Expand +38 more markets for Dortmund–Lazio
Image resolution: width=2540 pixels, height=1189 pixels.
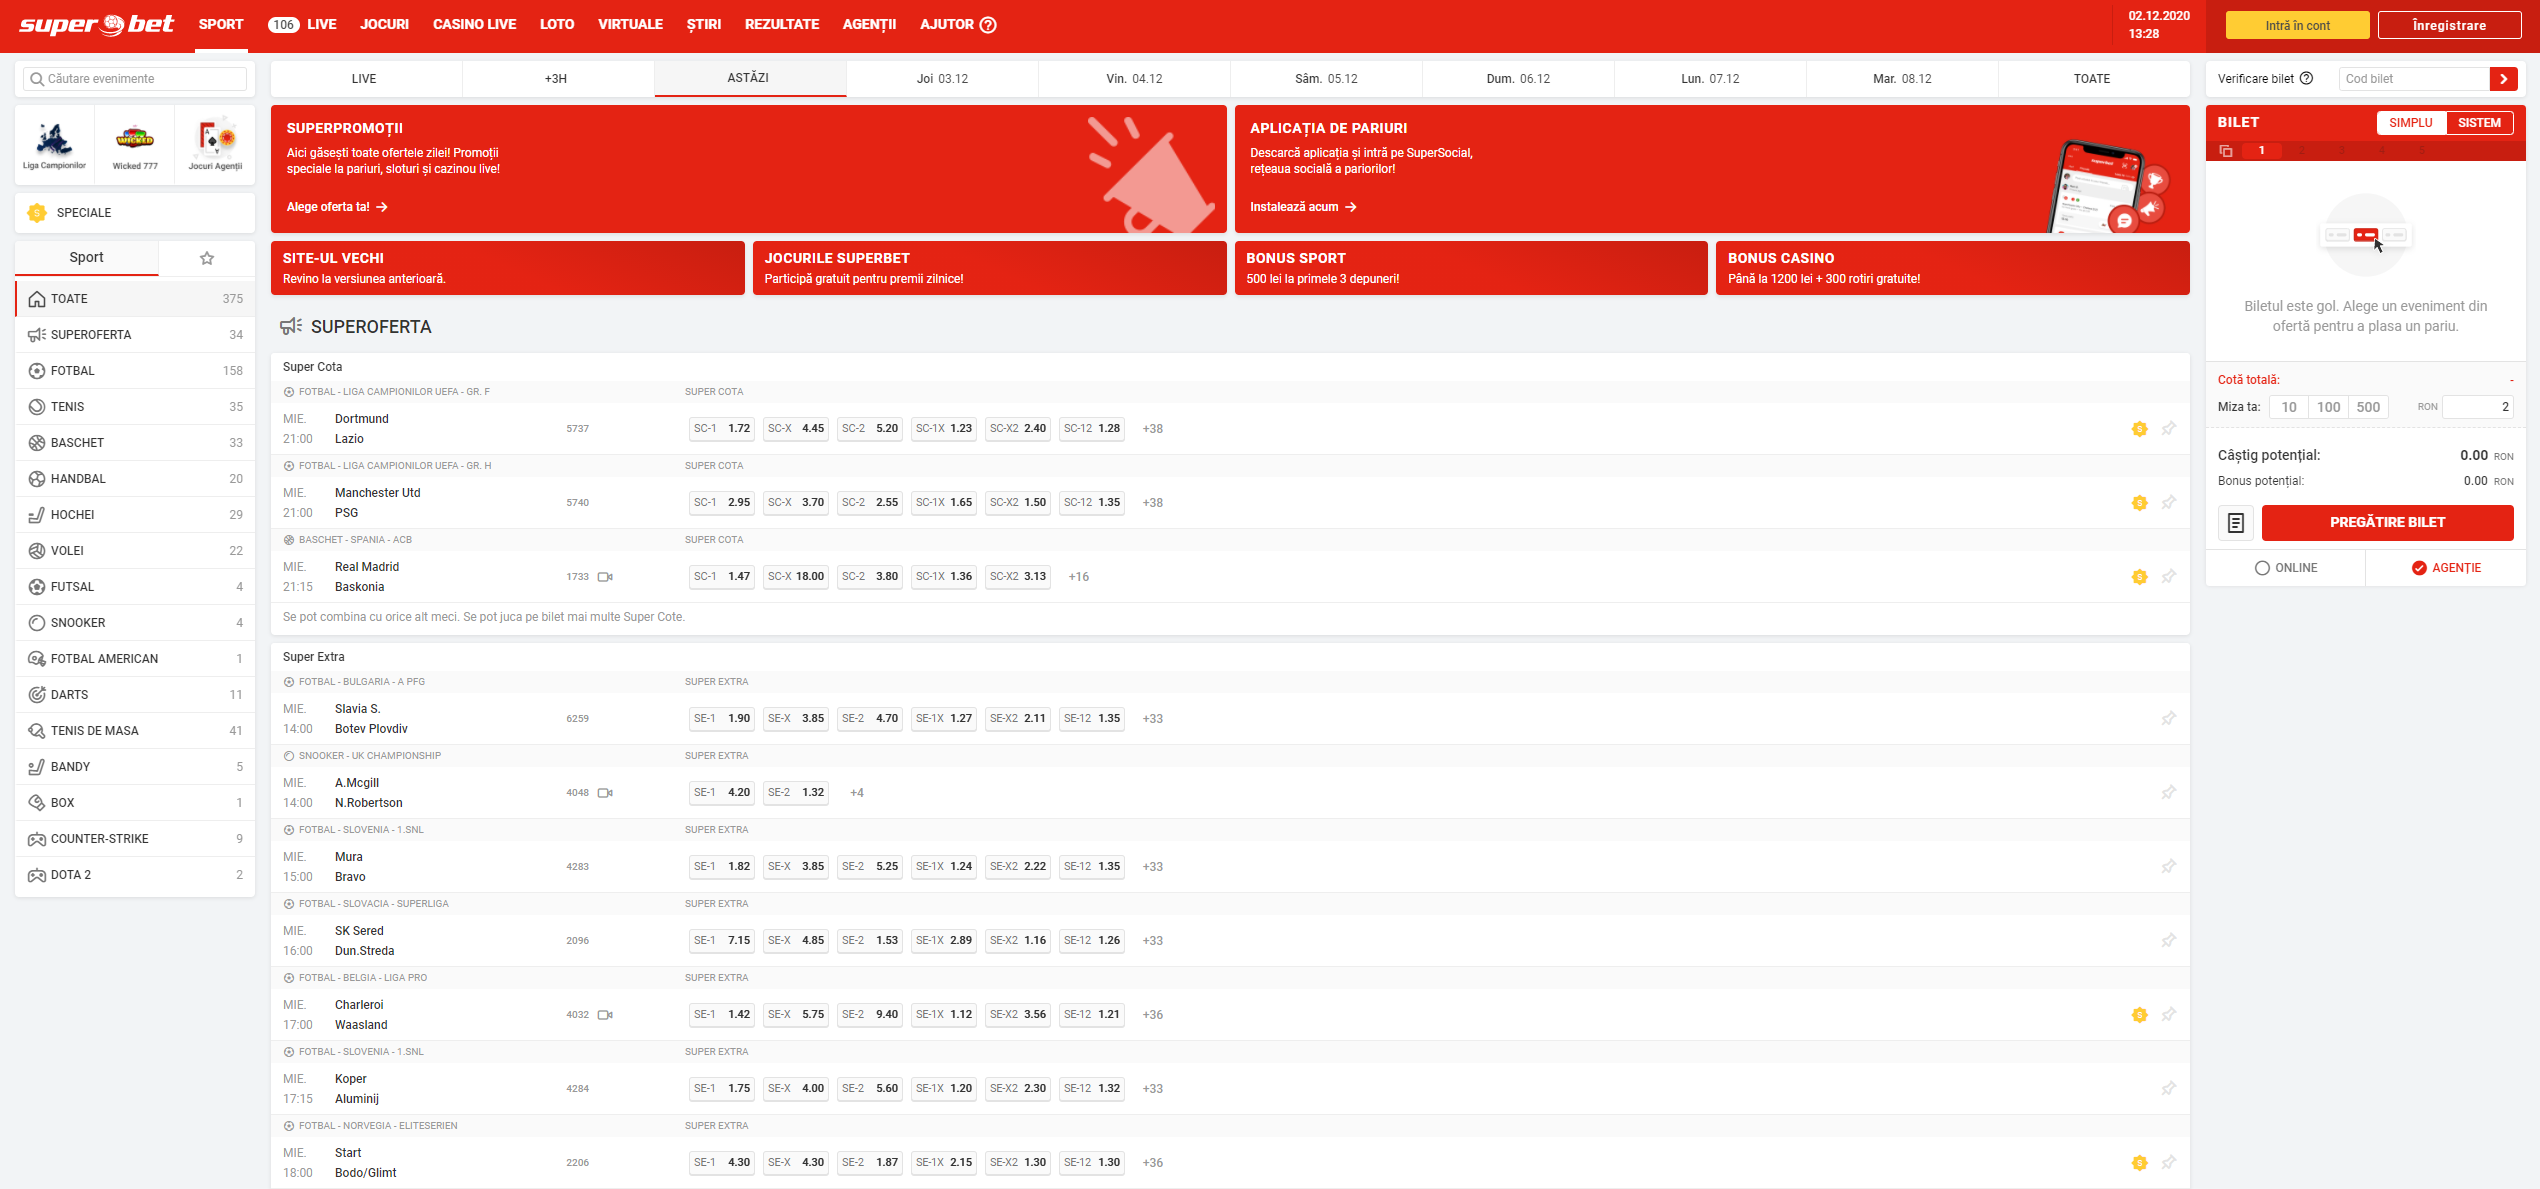click(1152, 429)
